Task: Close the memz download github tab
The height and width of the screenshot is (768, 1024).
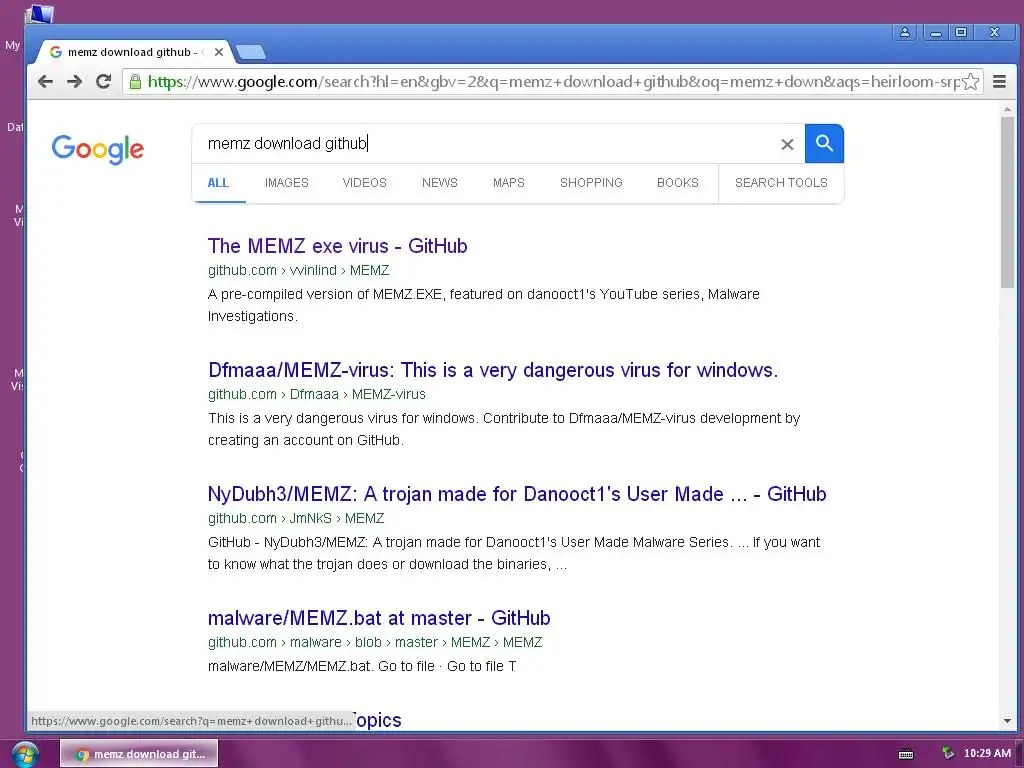Action: [x=219, y=52]
